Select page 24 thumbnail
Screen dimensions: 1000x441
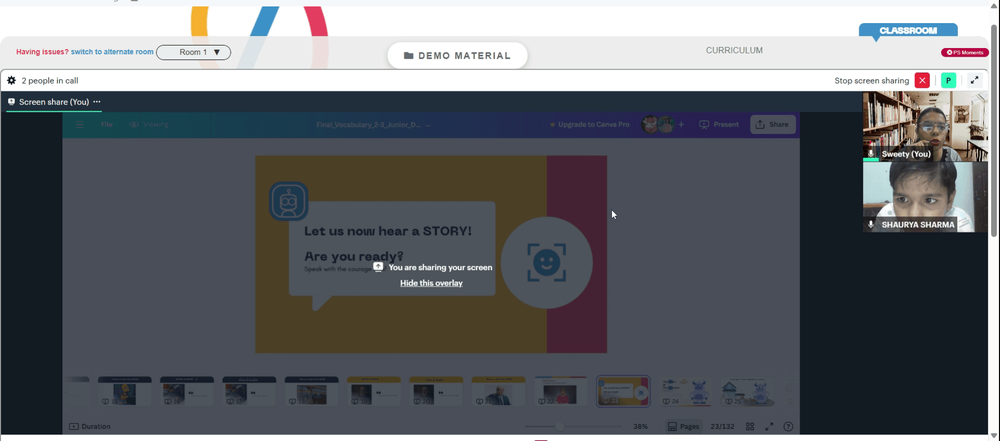[686, 391]
